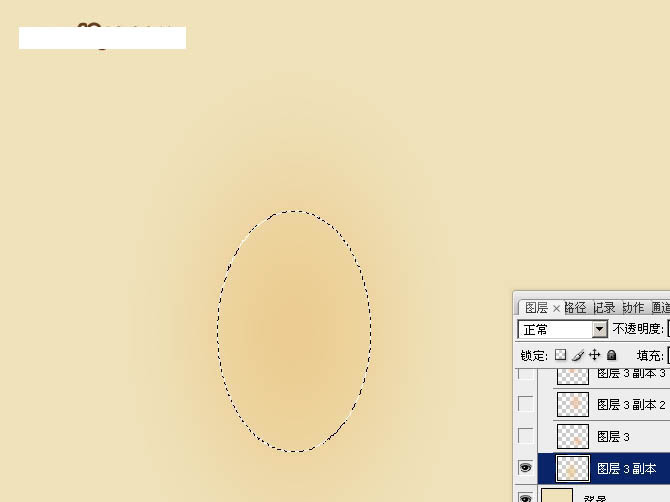This screenshot has width=670, height=502.
Task: Hide the 背景 layer eye icon
Action: point(525,498)
